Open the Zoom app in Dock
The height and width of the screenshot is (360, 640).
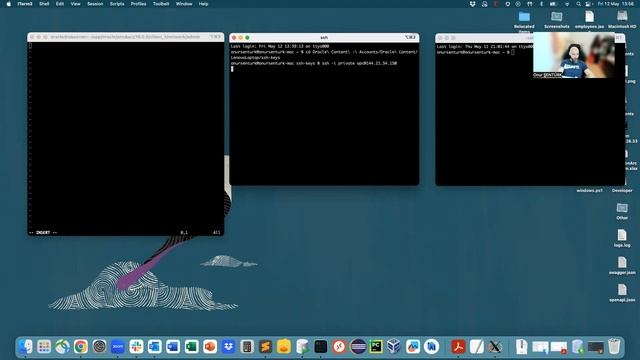click(118, 347)
